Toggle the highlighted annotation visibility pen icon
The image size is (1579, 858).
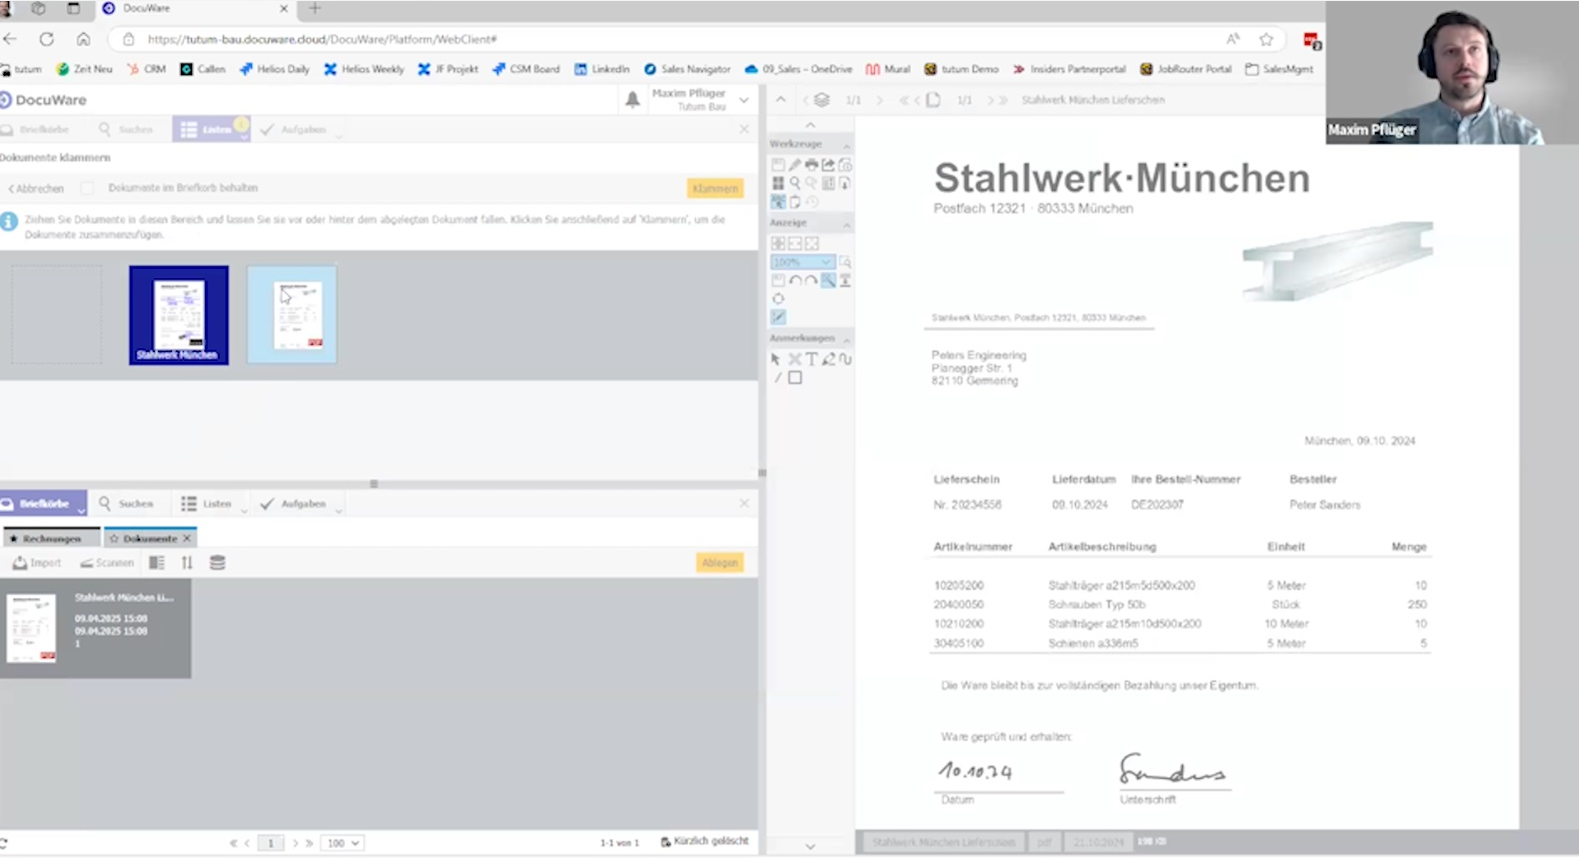778,317
